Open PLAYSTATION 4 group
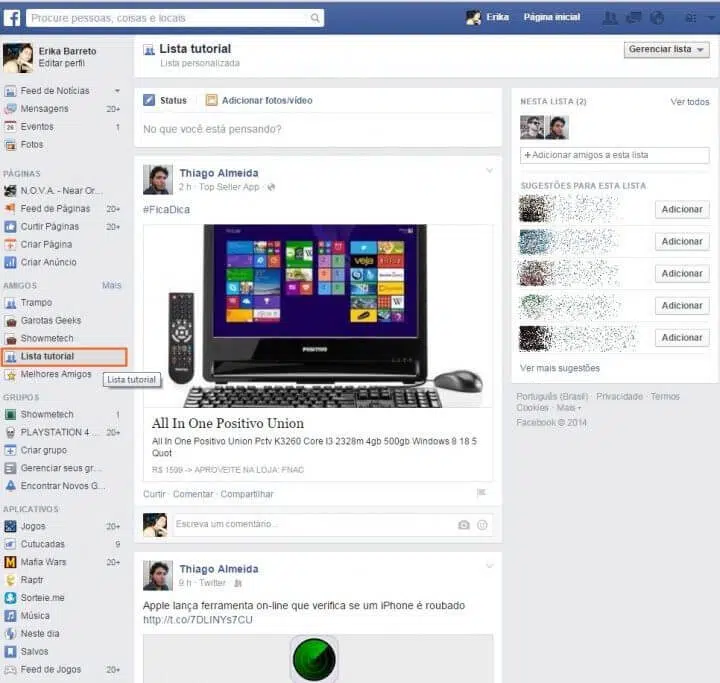Image resolution: width=720 pixels, height=683 pixels. click(x=62, y=432)
